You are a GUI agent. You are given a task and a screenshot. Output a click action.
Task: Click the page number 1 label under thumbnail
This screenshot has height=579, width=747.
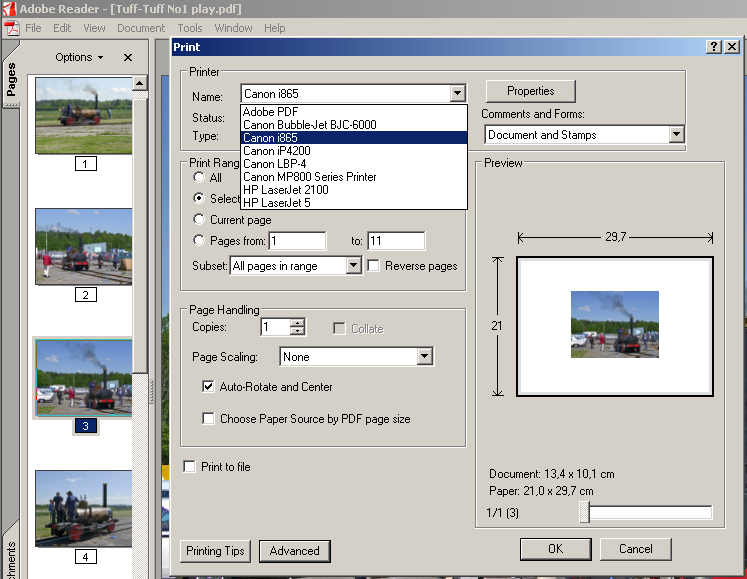point(86,164)
